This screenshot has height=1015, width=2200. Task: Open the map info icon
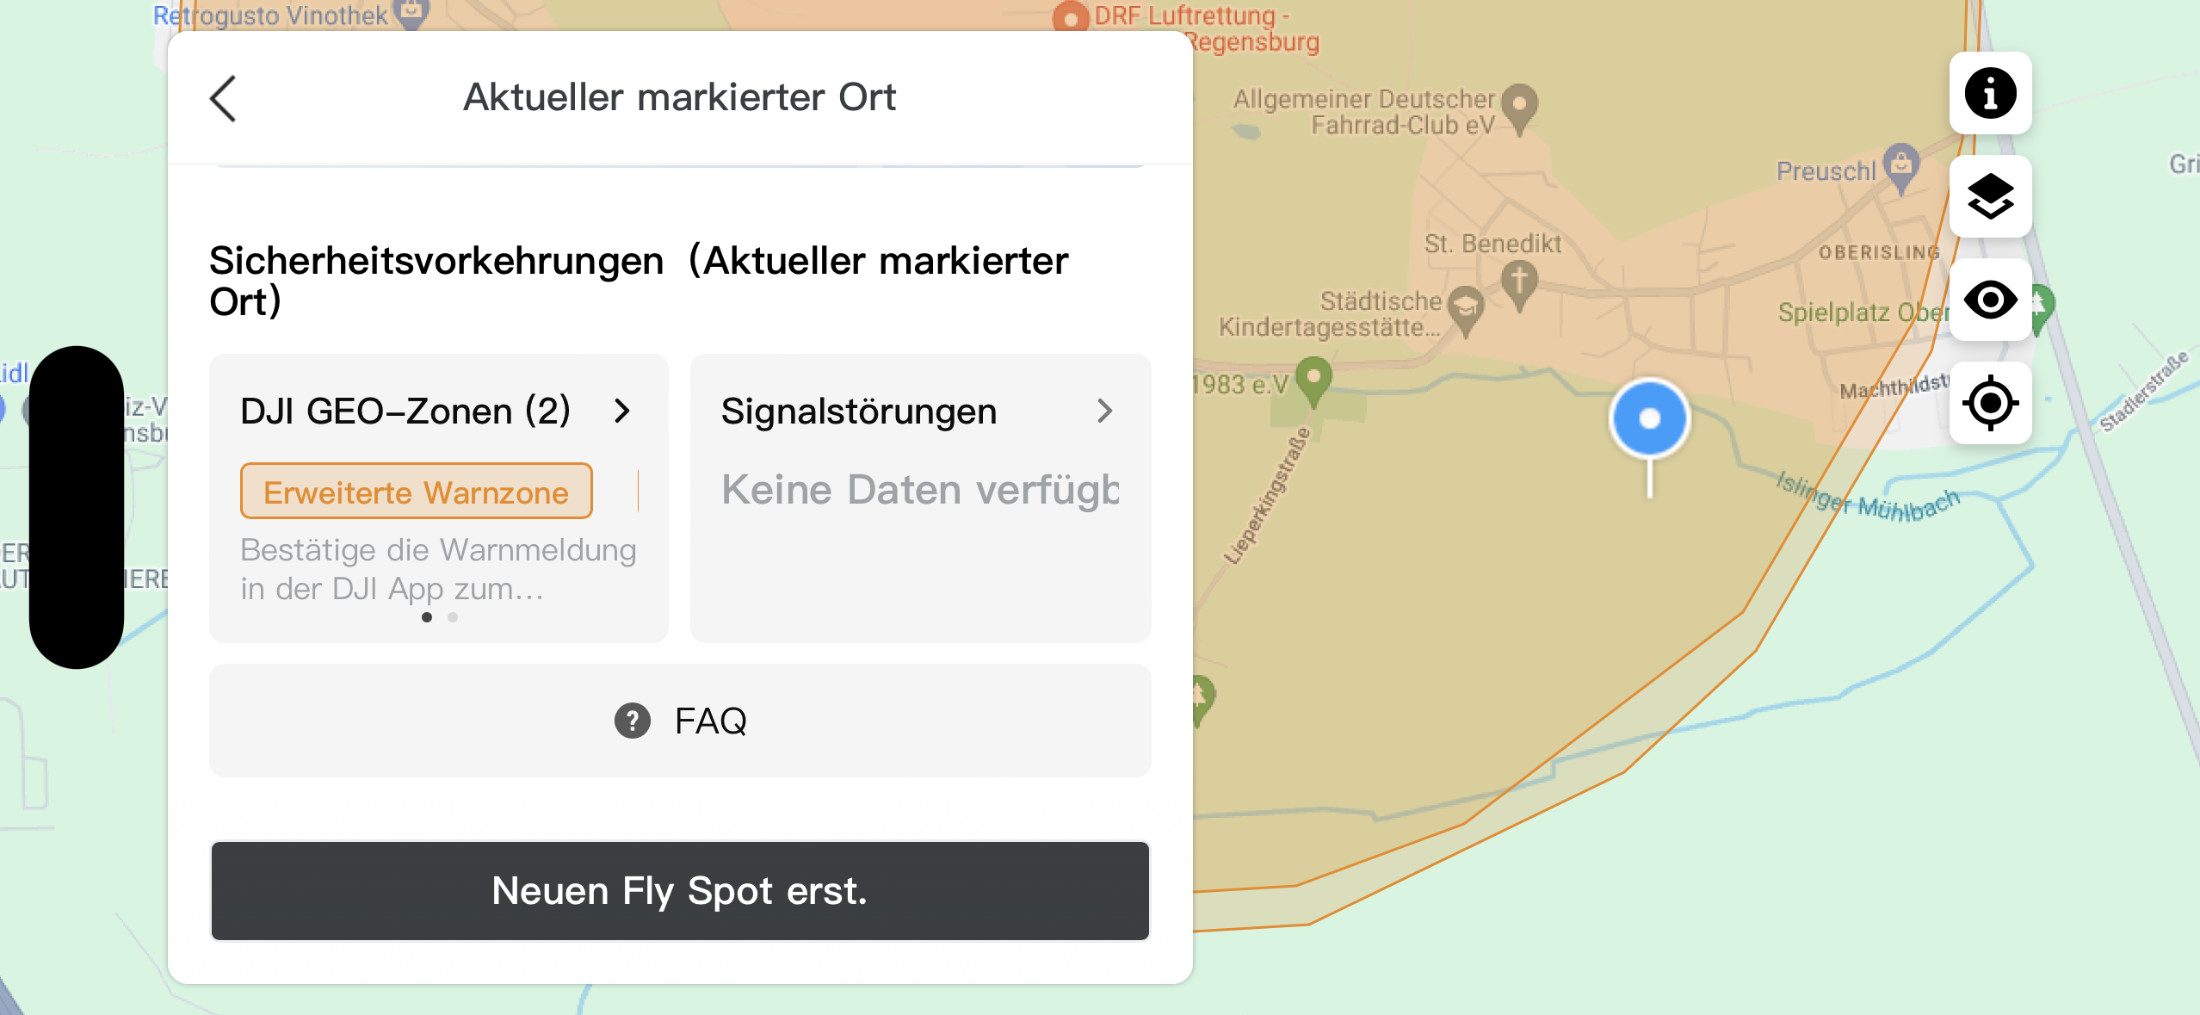click(1990, 93)
